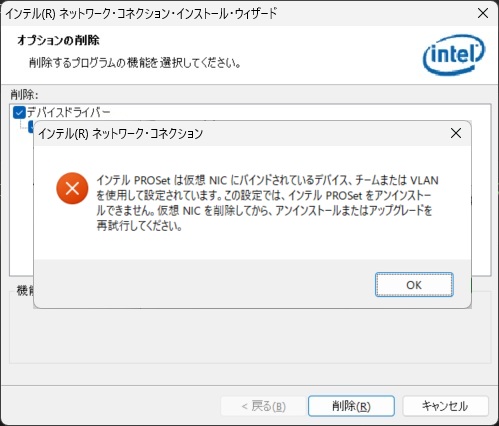Viewport: 499px width, 426px height.
Task: Close the install wizard window with X
Action: pos(483,14)
